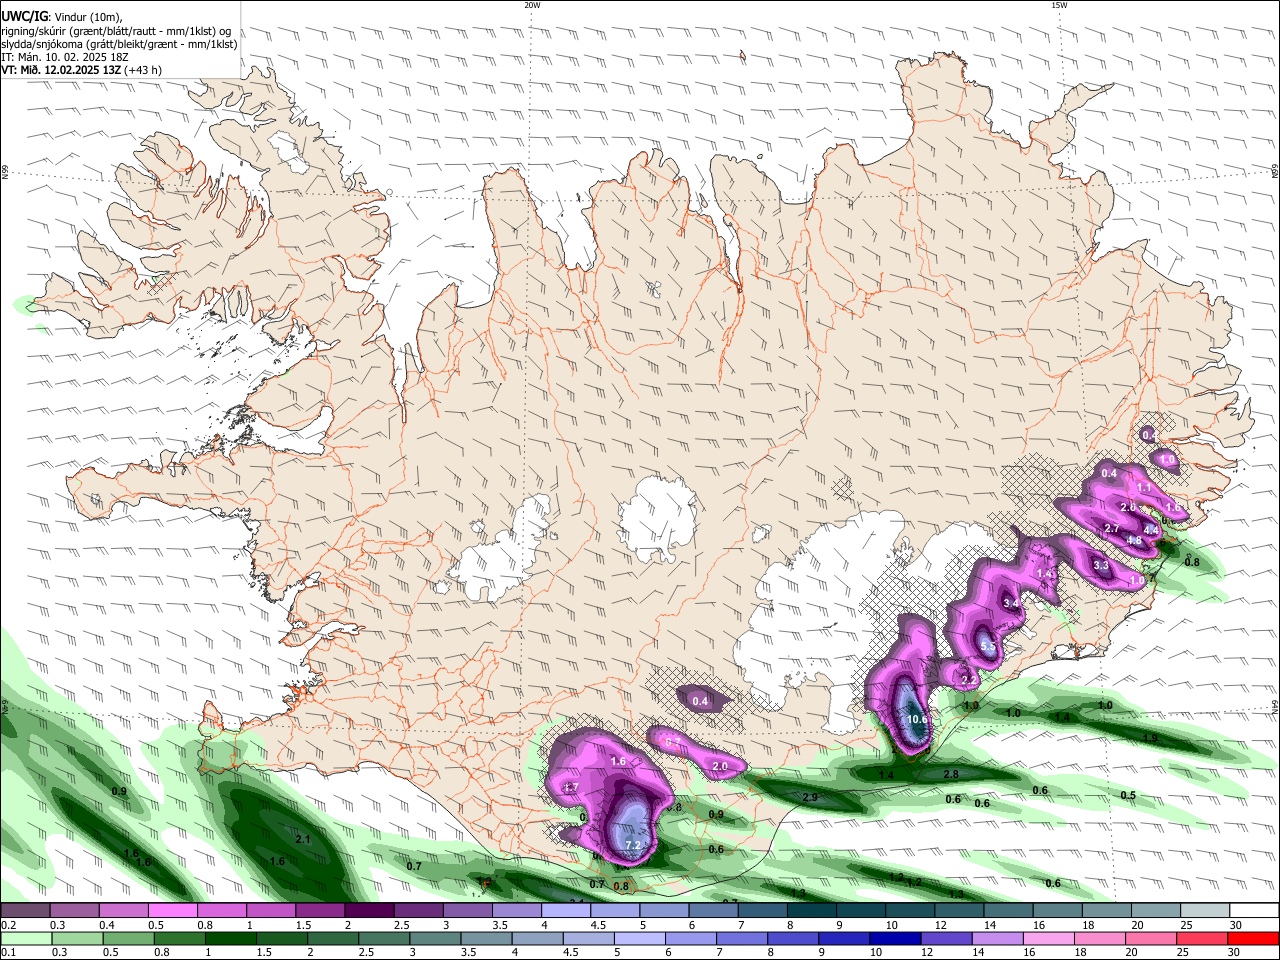This screenshot has height=960, width=1280.
Task: Select the dark teal 8 swatch in the upper scale
Action: click(x=811, y=911)
